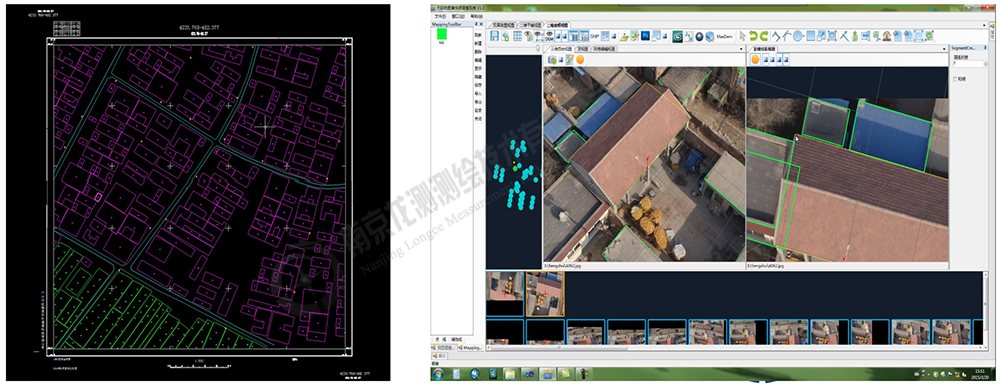Select the arrow pointer tool
Viewport: 1000px width, 384px height.
pyautogui.click(x=743, y=36)
